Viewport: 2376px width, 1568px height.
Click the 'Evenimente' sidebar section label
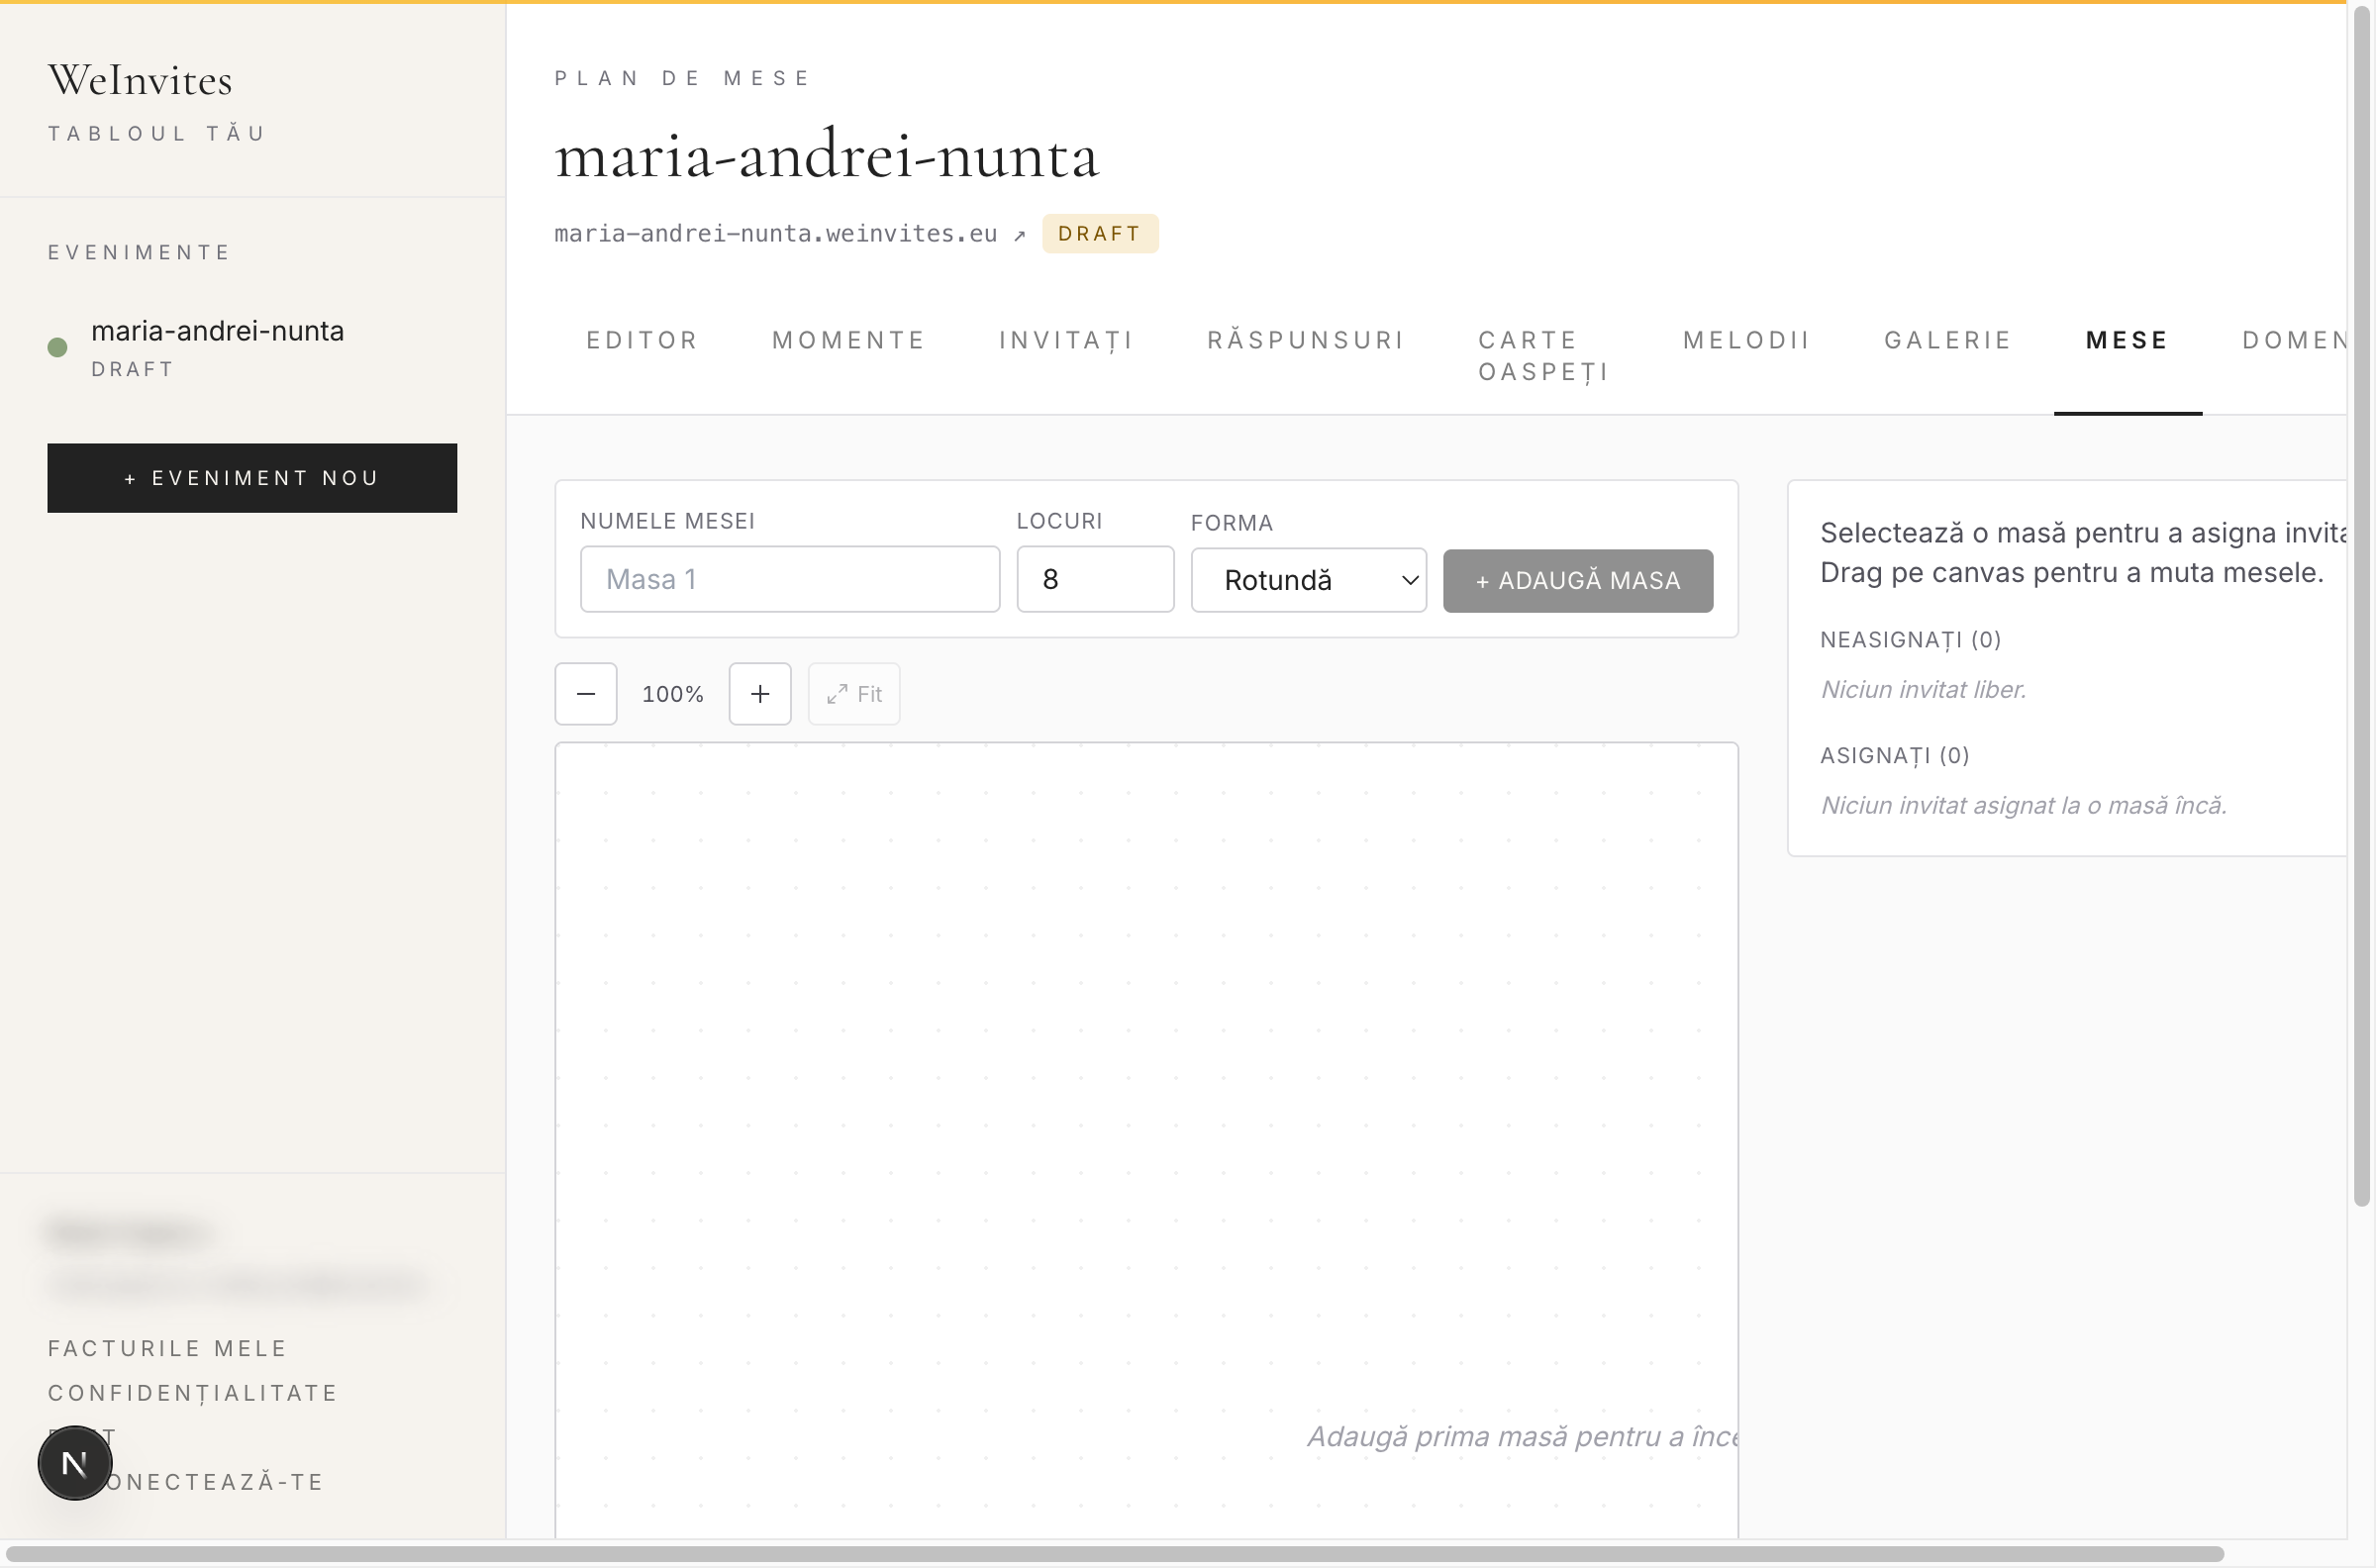click(x=139, y=252)
